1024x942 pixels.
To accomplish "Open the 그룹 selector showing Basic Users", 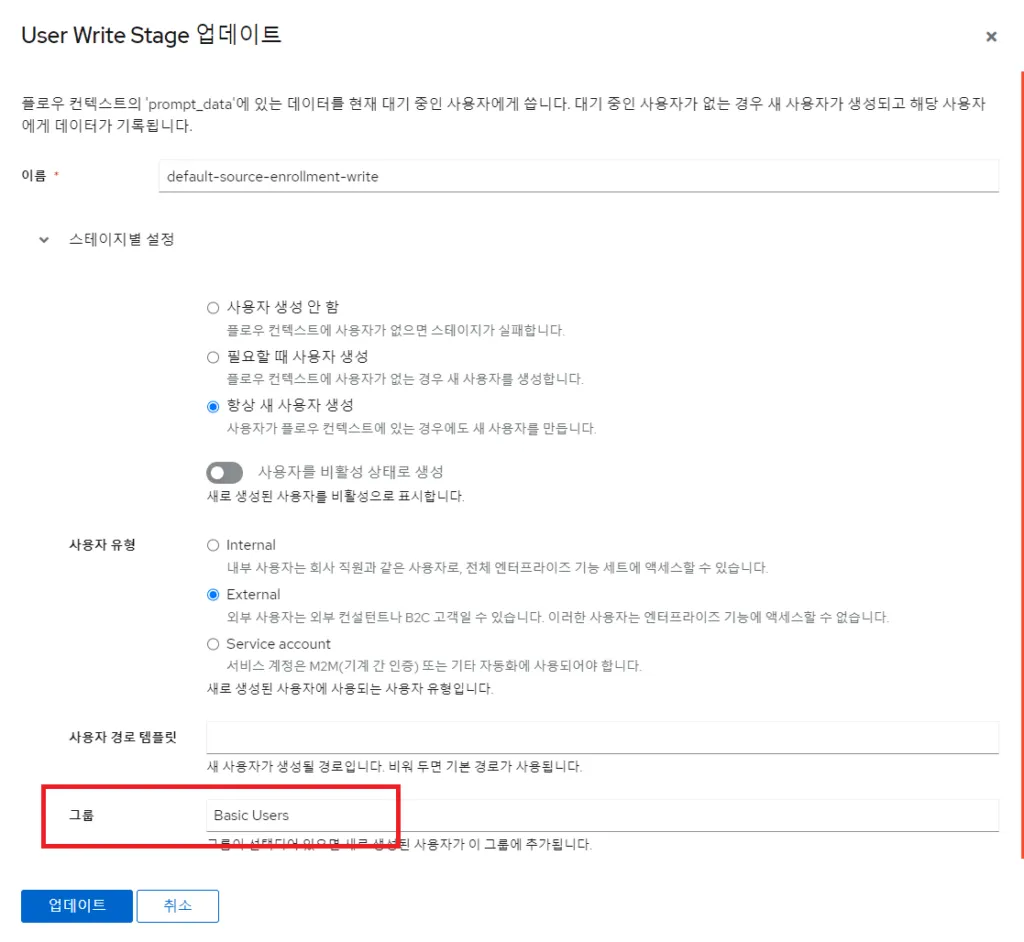I will [602, 815].
